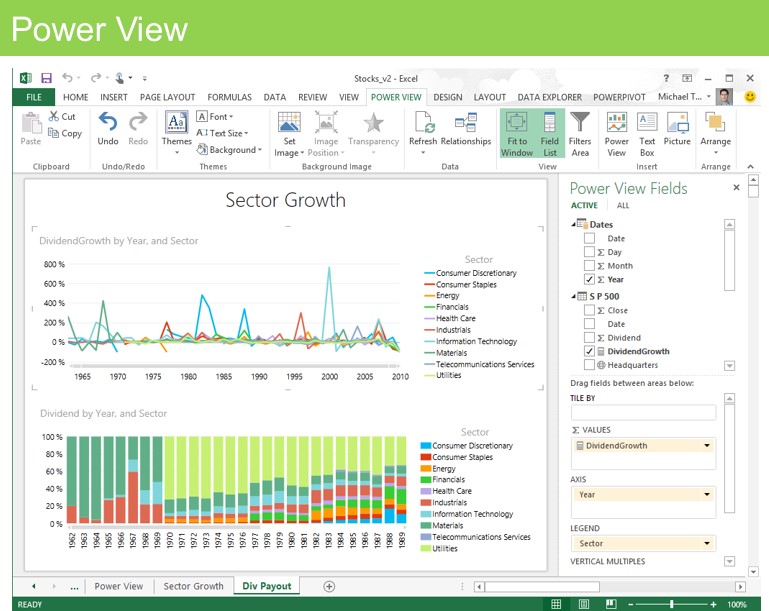The width and height of the screenshot is (769, 611).
Task: Open the Themes gallery
Action: point(177,132)
